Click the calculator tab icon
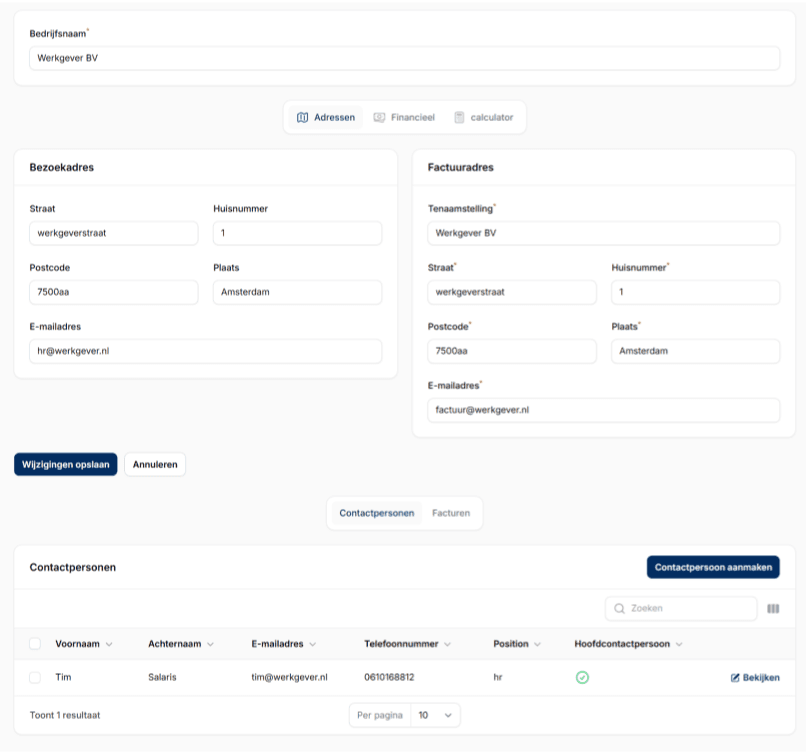Viewport: 806px width, 755px height. tap(459, 118)
